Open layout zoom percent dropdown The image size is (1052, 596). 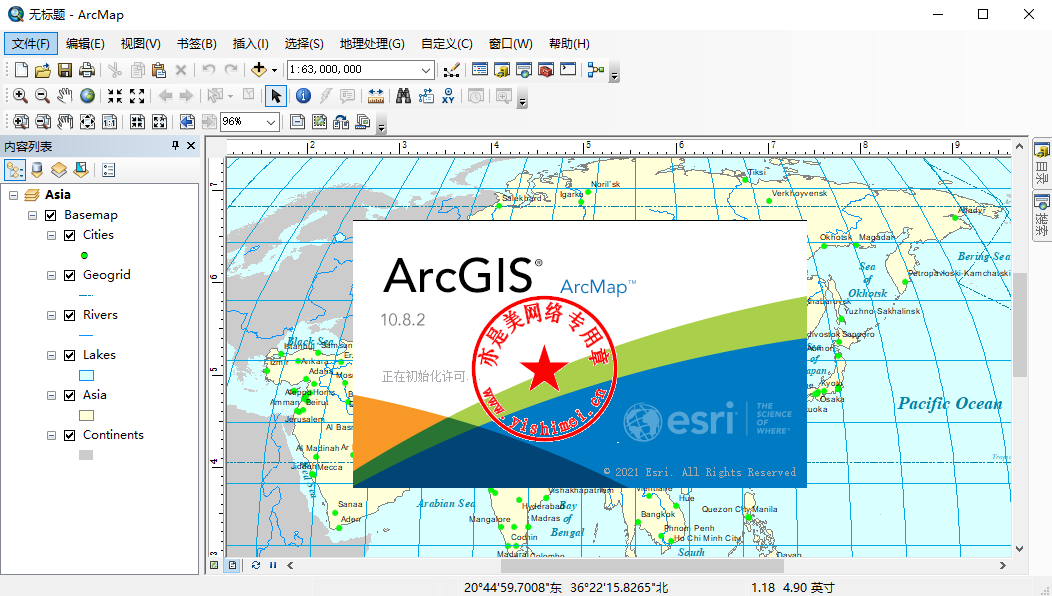click(271, 121)
